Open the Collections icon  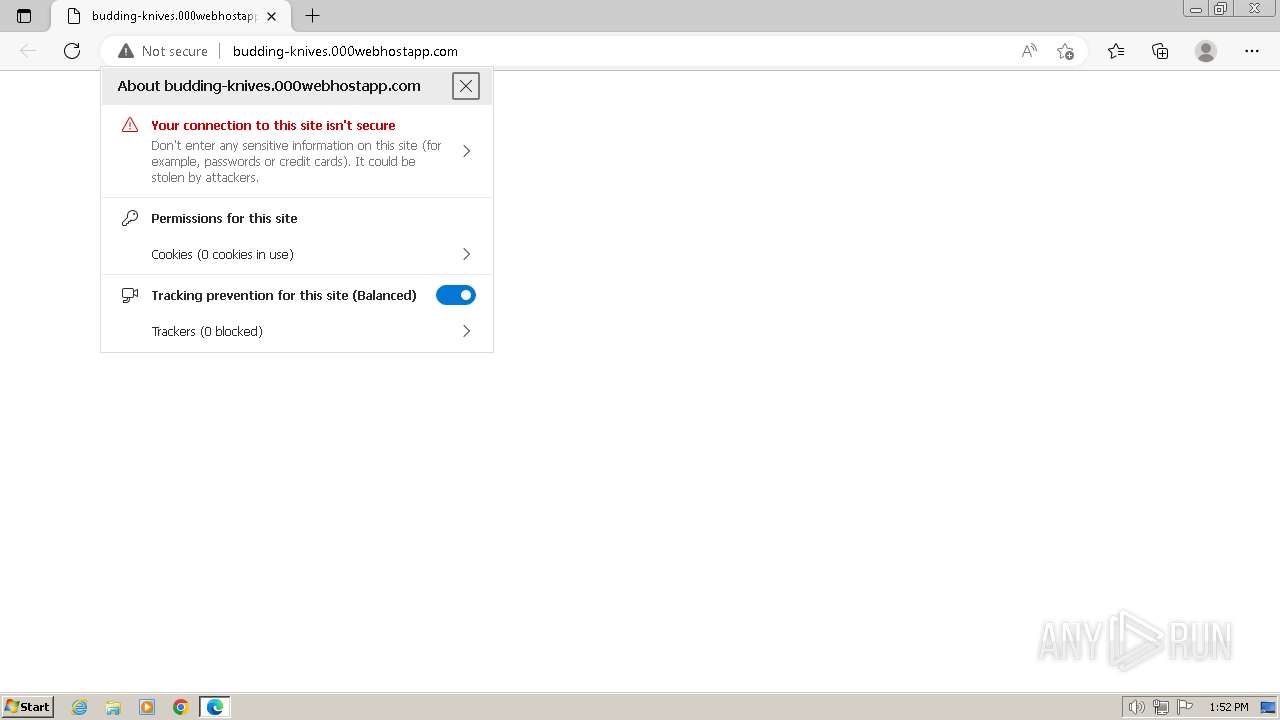click(x=1160, y=51)
